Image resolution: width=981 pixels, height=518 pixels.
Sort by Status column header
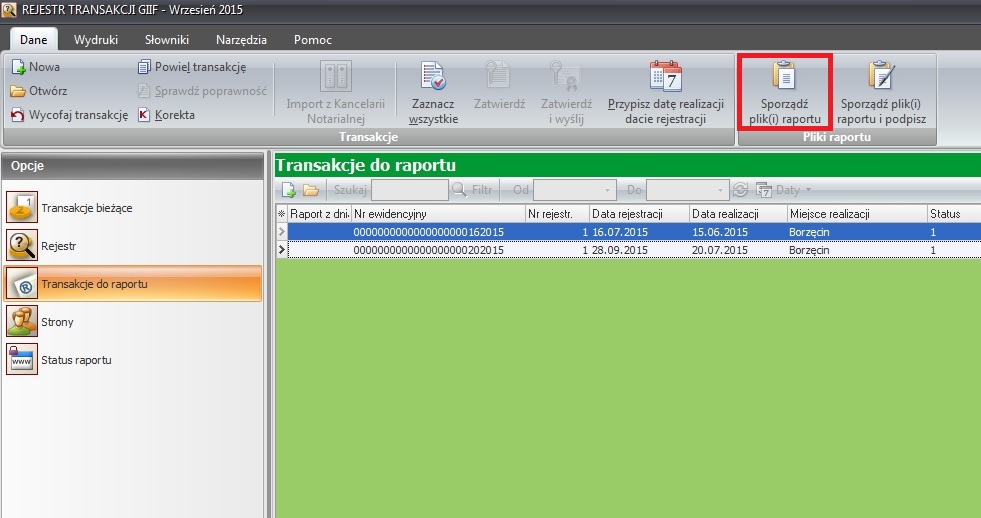pyautogui.click(x=954, y=214)
